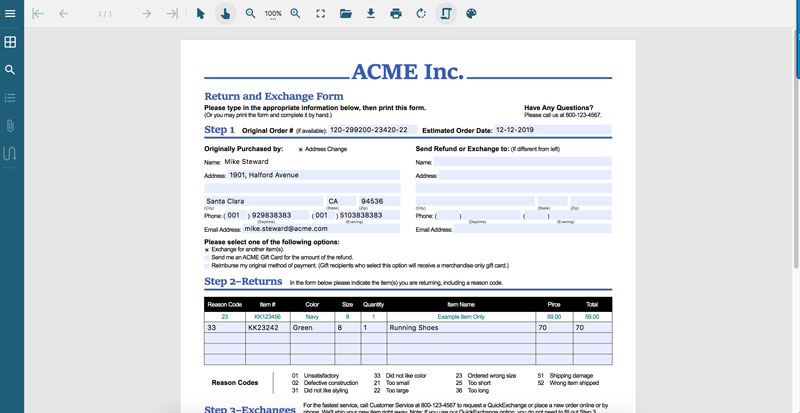This screenshot has width=800, height=413.
Task: Toggle Exchange for another item checkbox
Action: click(207, 250)
